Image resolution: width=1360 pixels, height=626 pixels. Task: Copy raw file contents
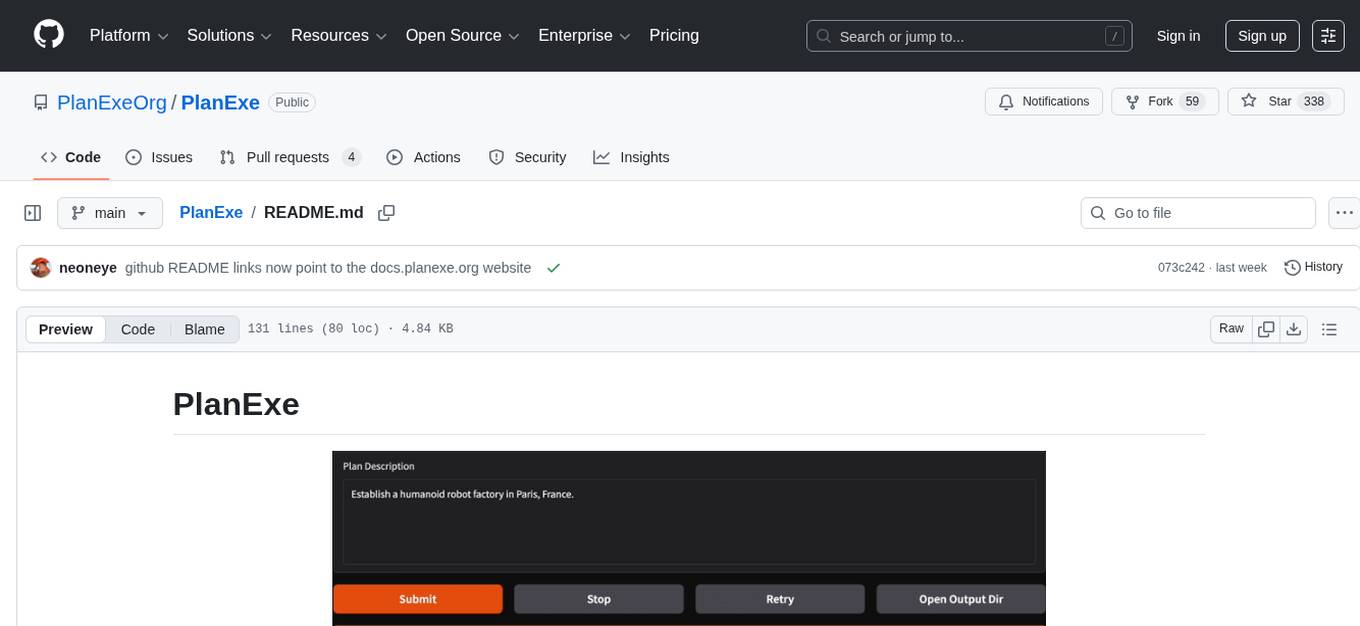[1266, 329]
